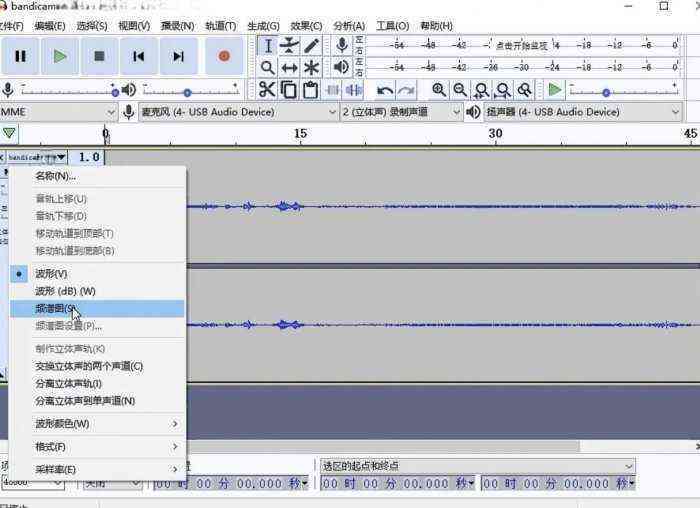Click the recording meter microphone icon
Screen dimensions: 700x508
[x=342, y=45]
